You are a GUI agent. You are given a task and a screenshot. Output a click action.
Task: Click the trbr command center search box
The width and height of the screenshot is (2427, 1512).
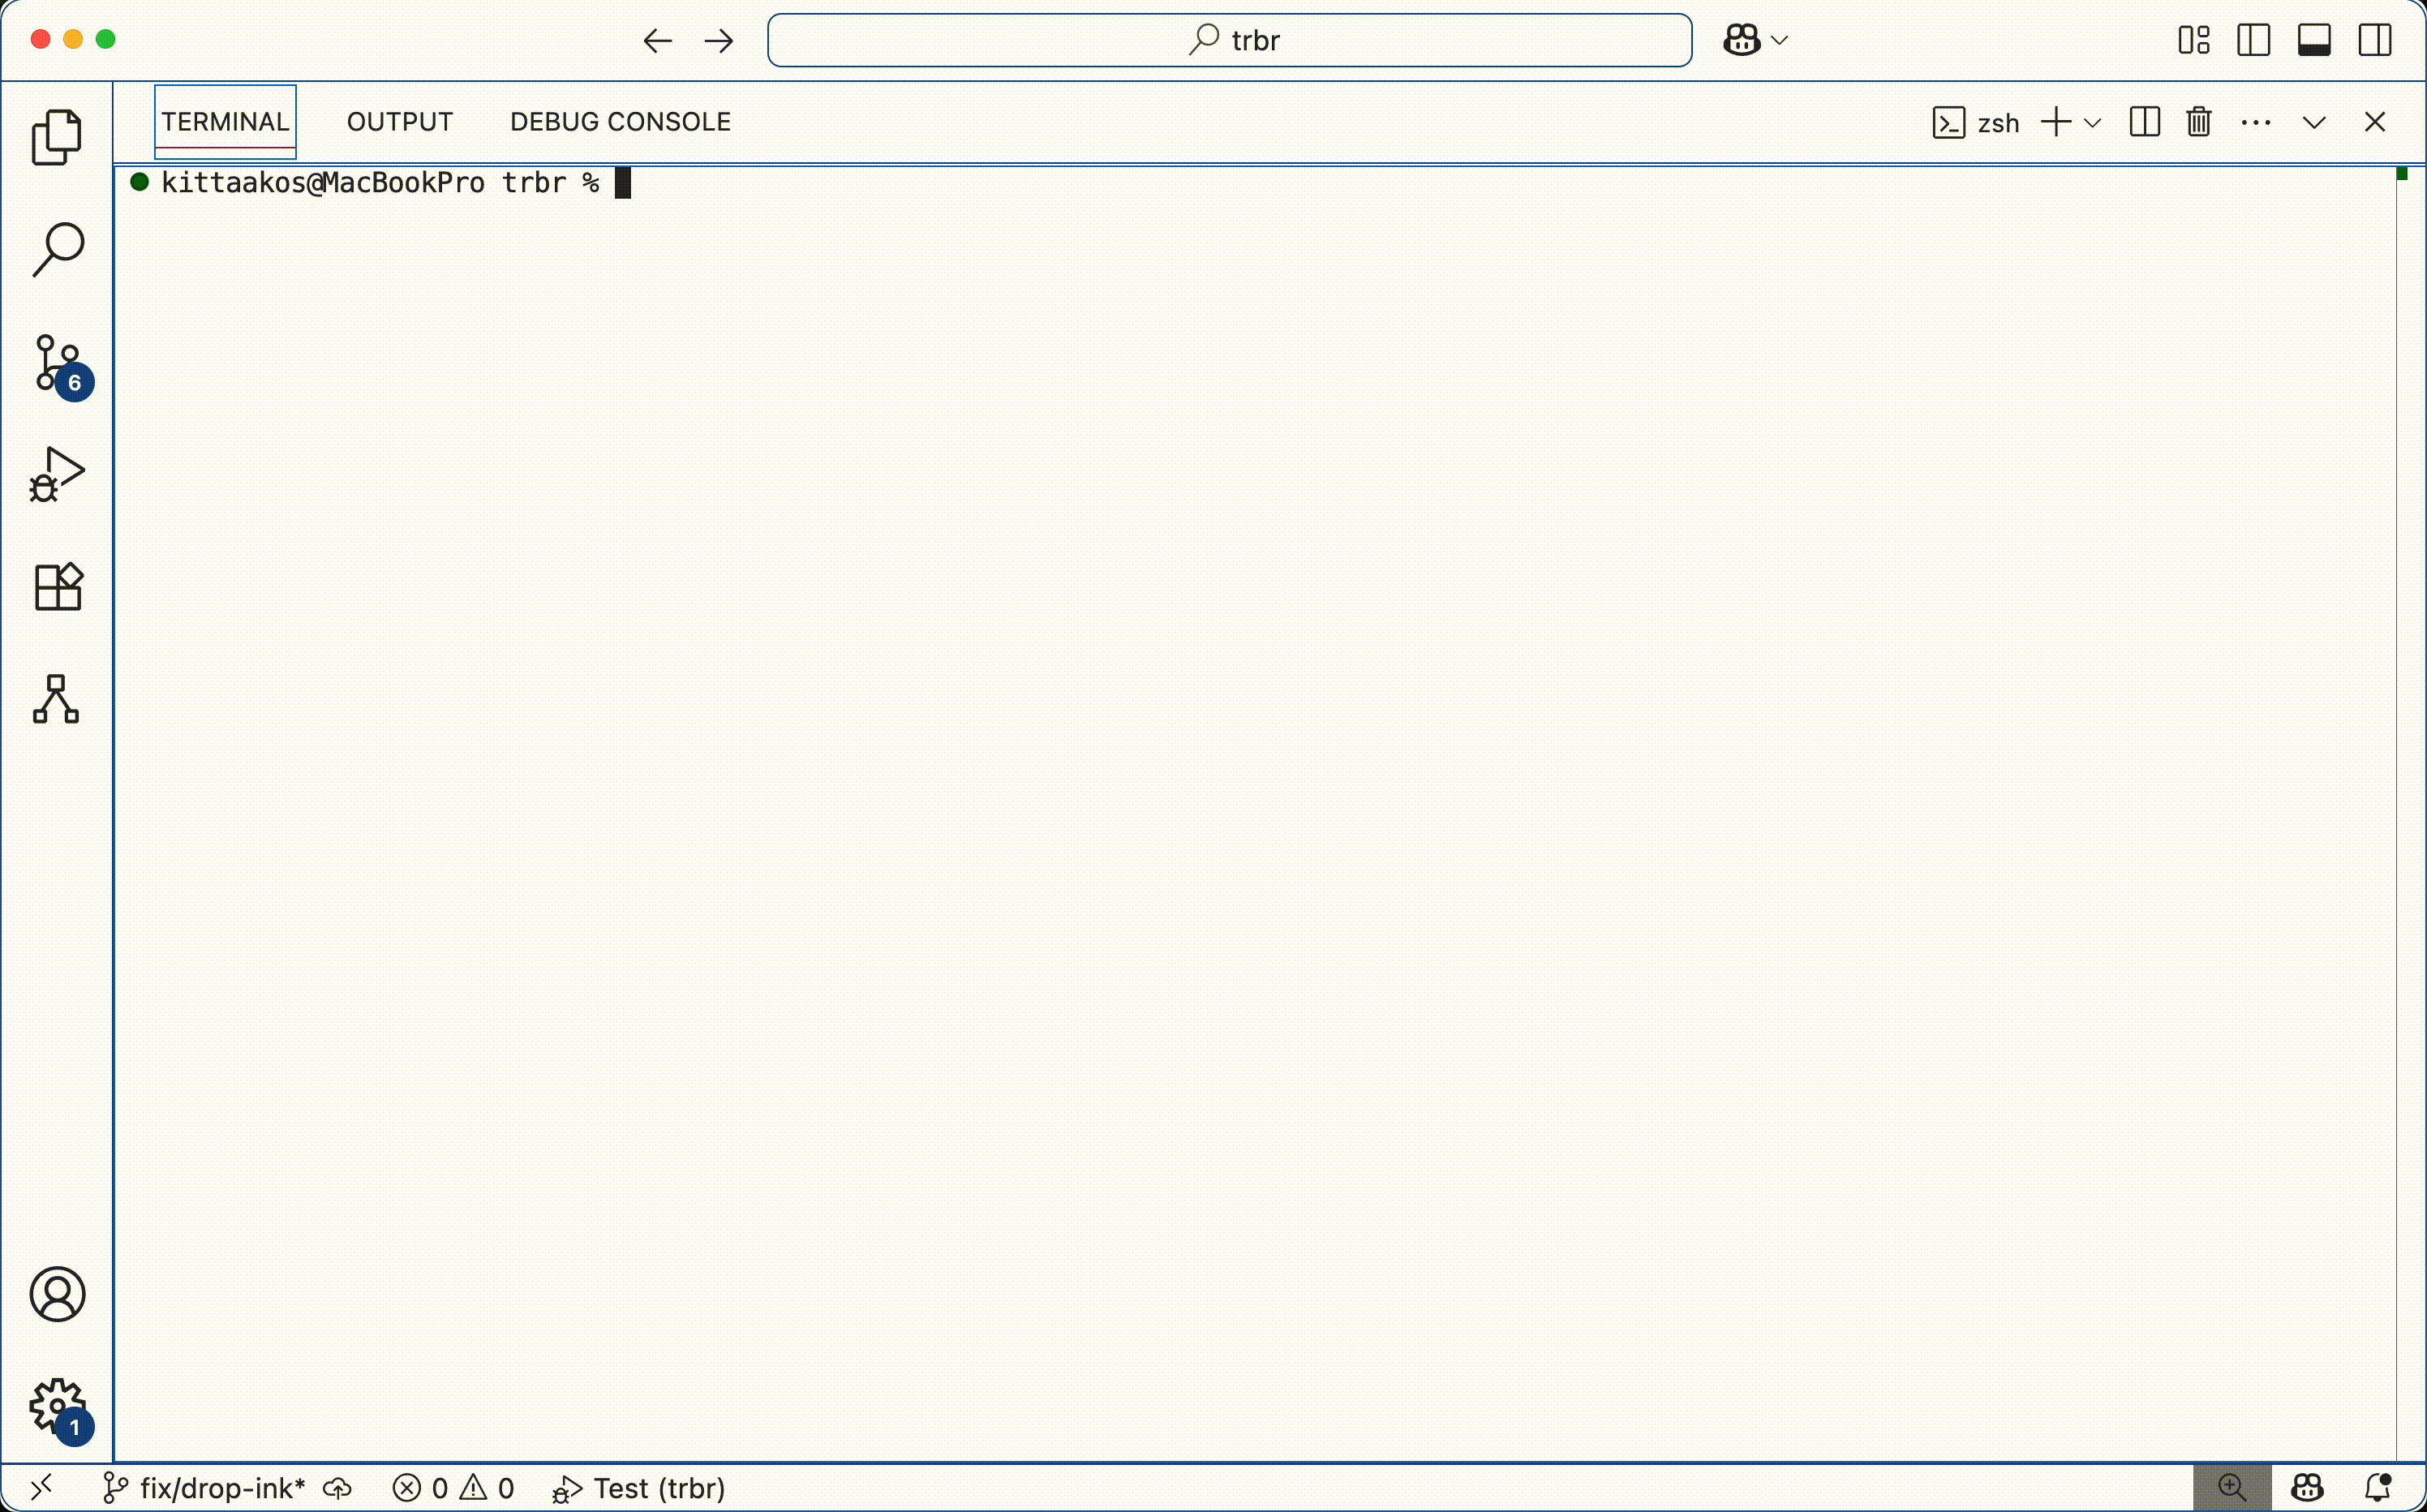[x=1229, y=40]
